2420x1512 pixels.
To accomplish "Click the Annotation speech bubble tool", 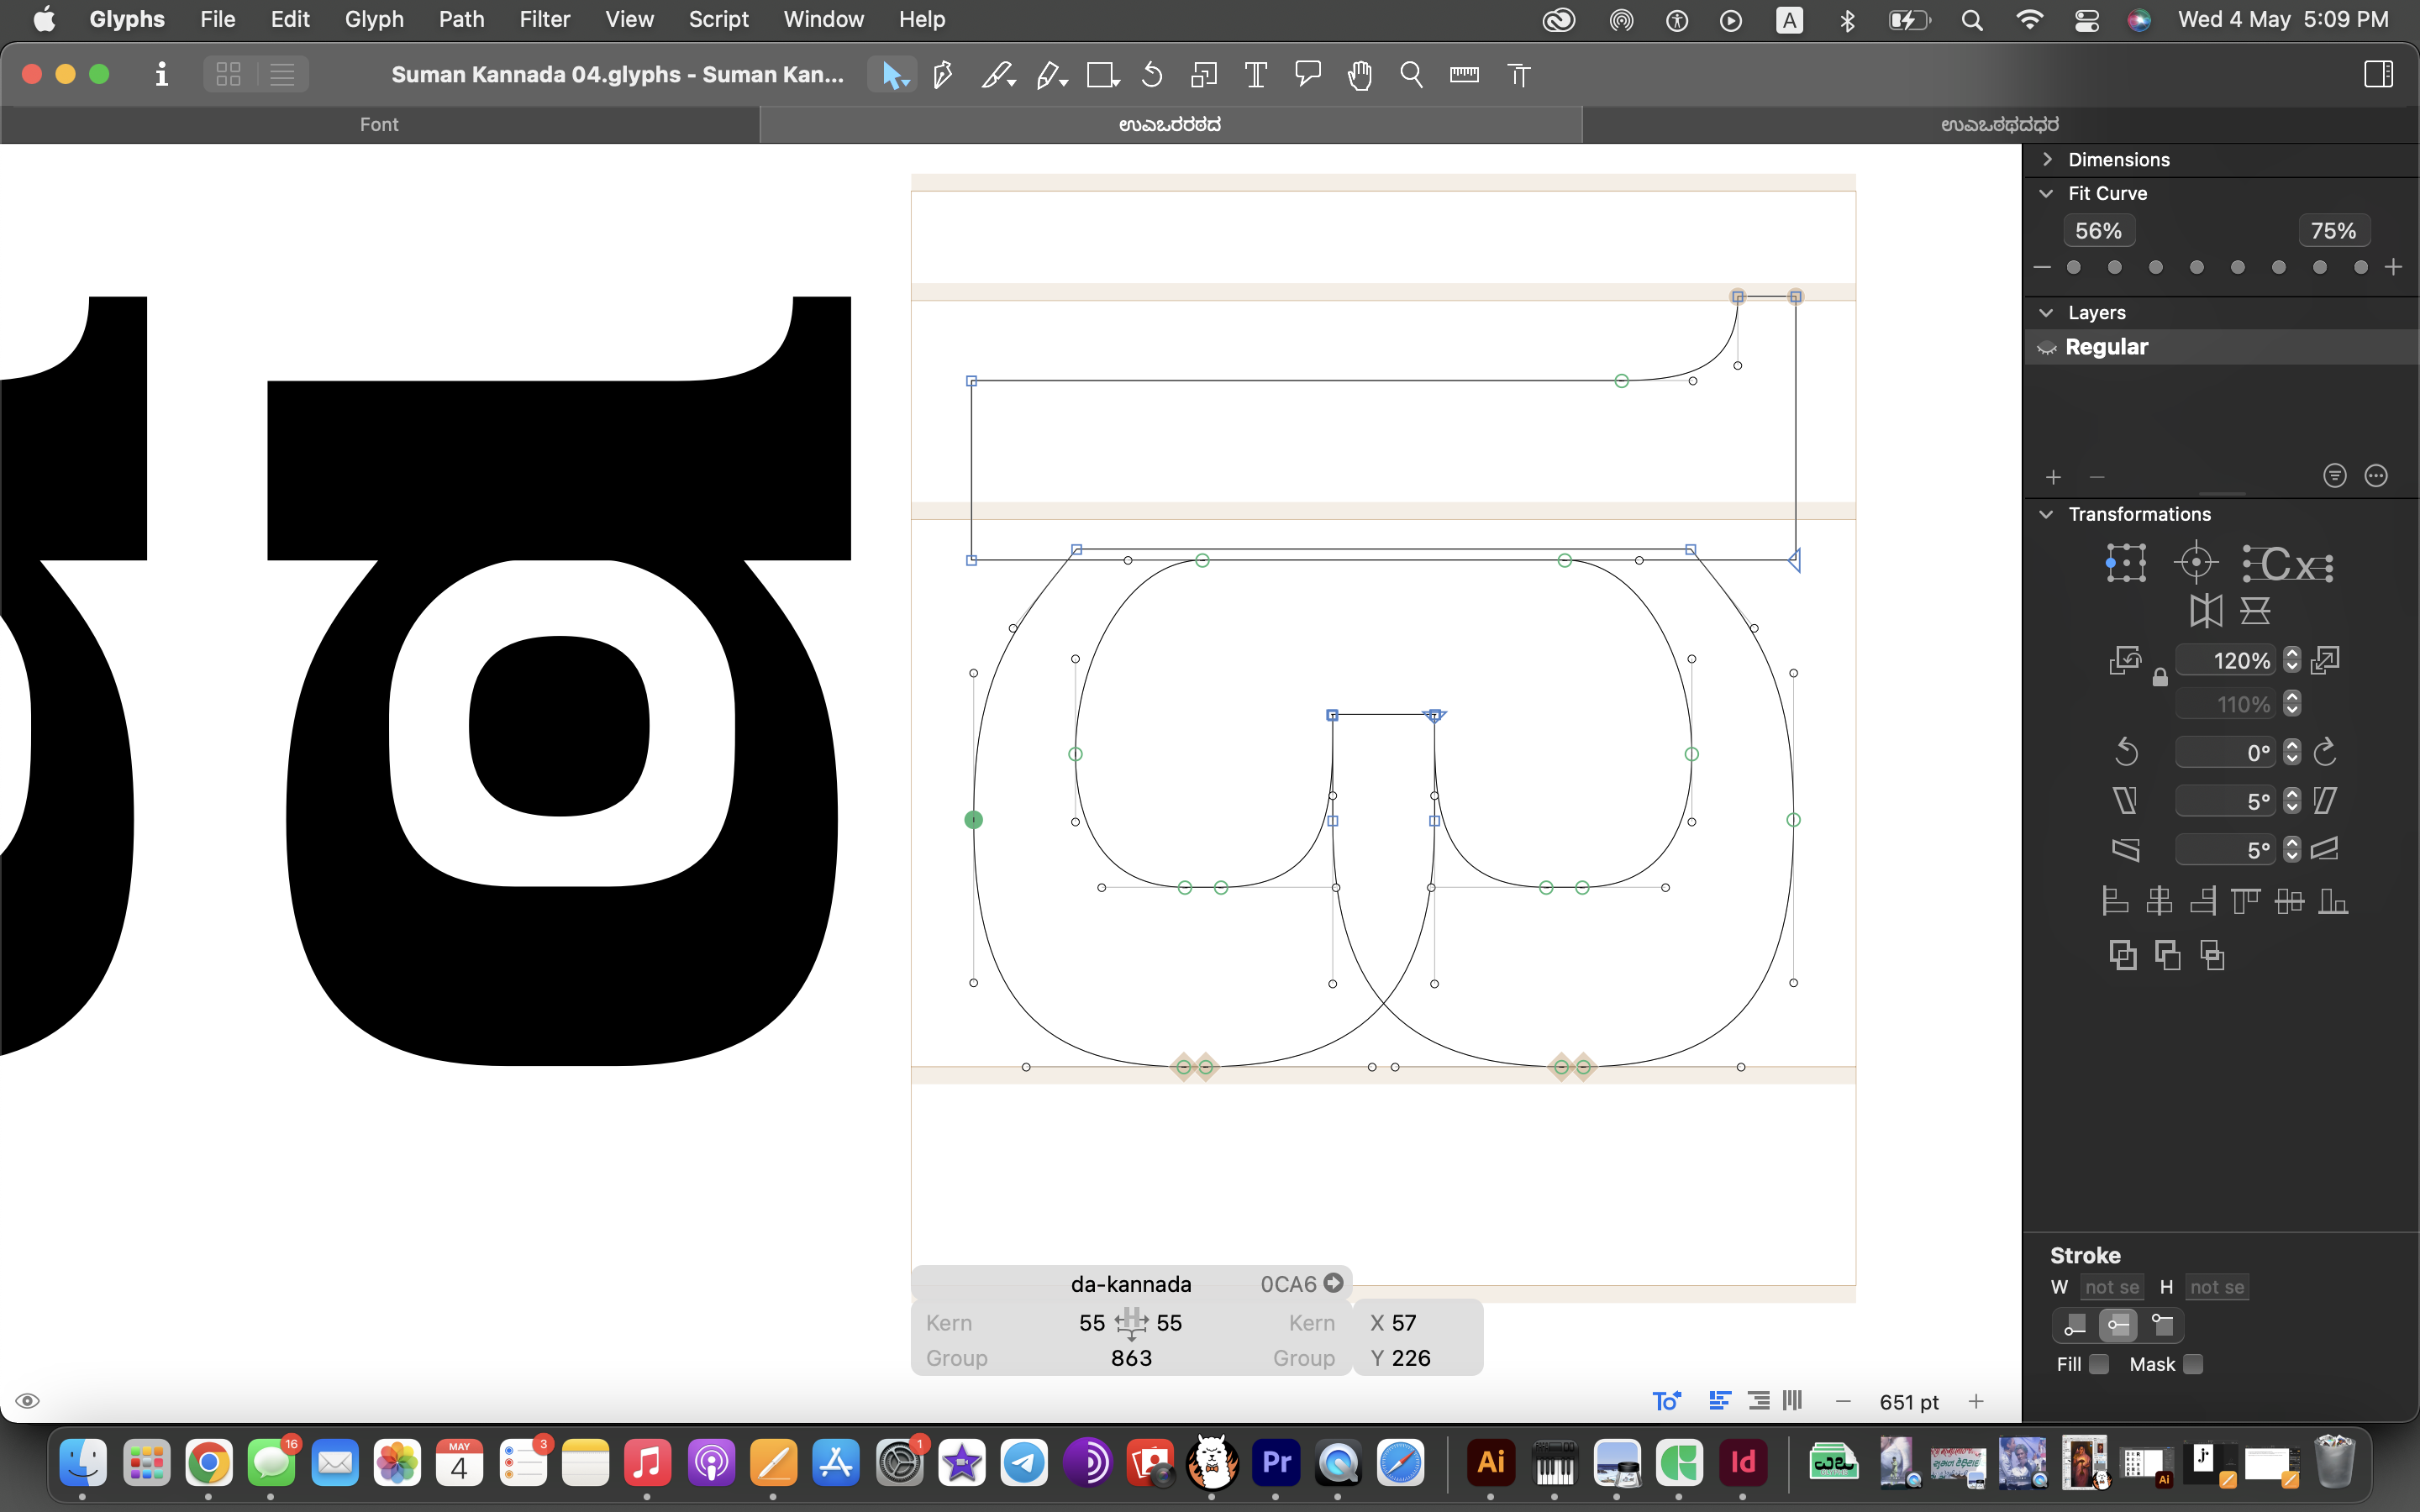I will (1307, 75).
